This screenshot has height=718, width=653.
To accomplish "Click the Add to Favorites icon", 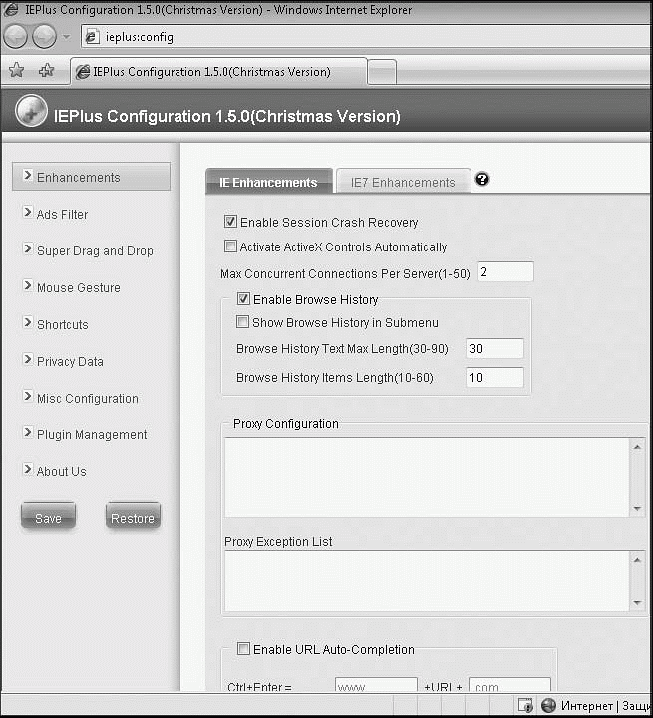I will coord(46,70).
